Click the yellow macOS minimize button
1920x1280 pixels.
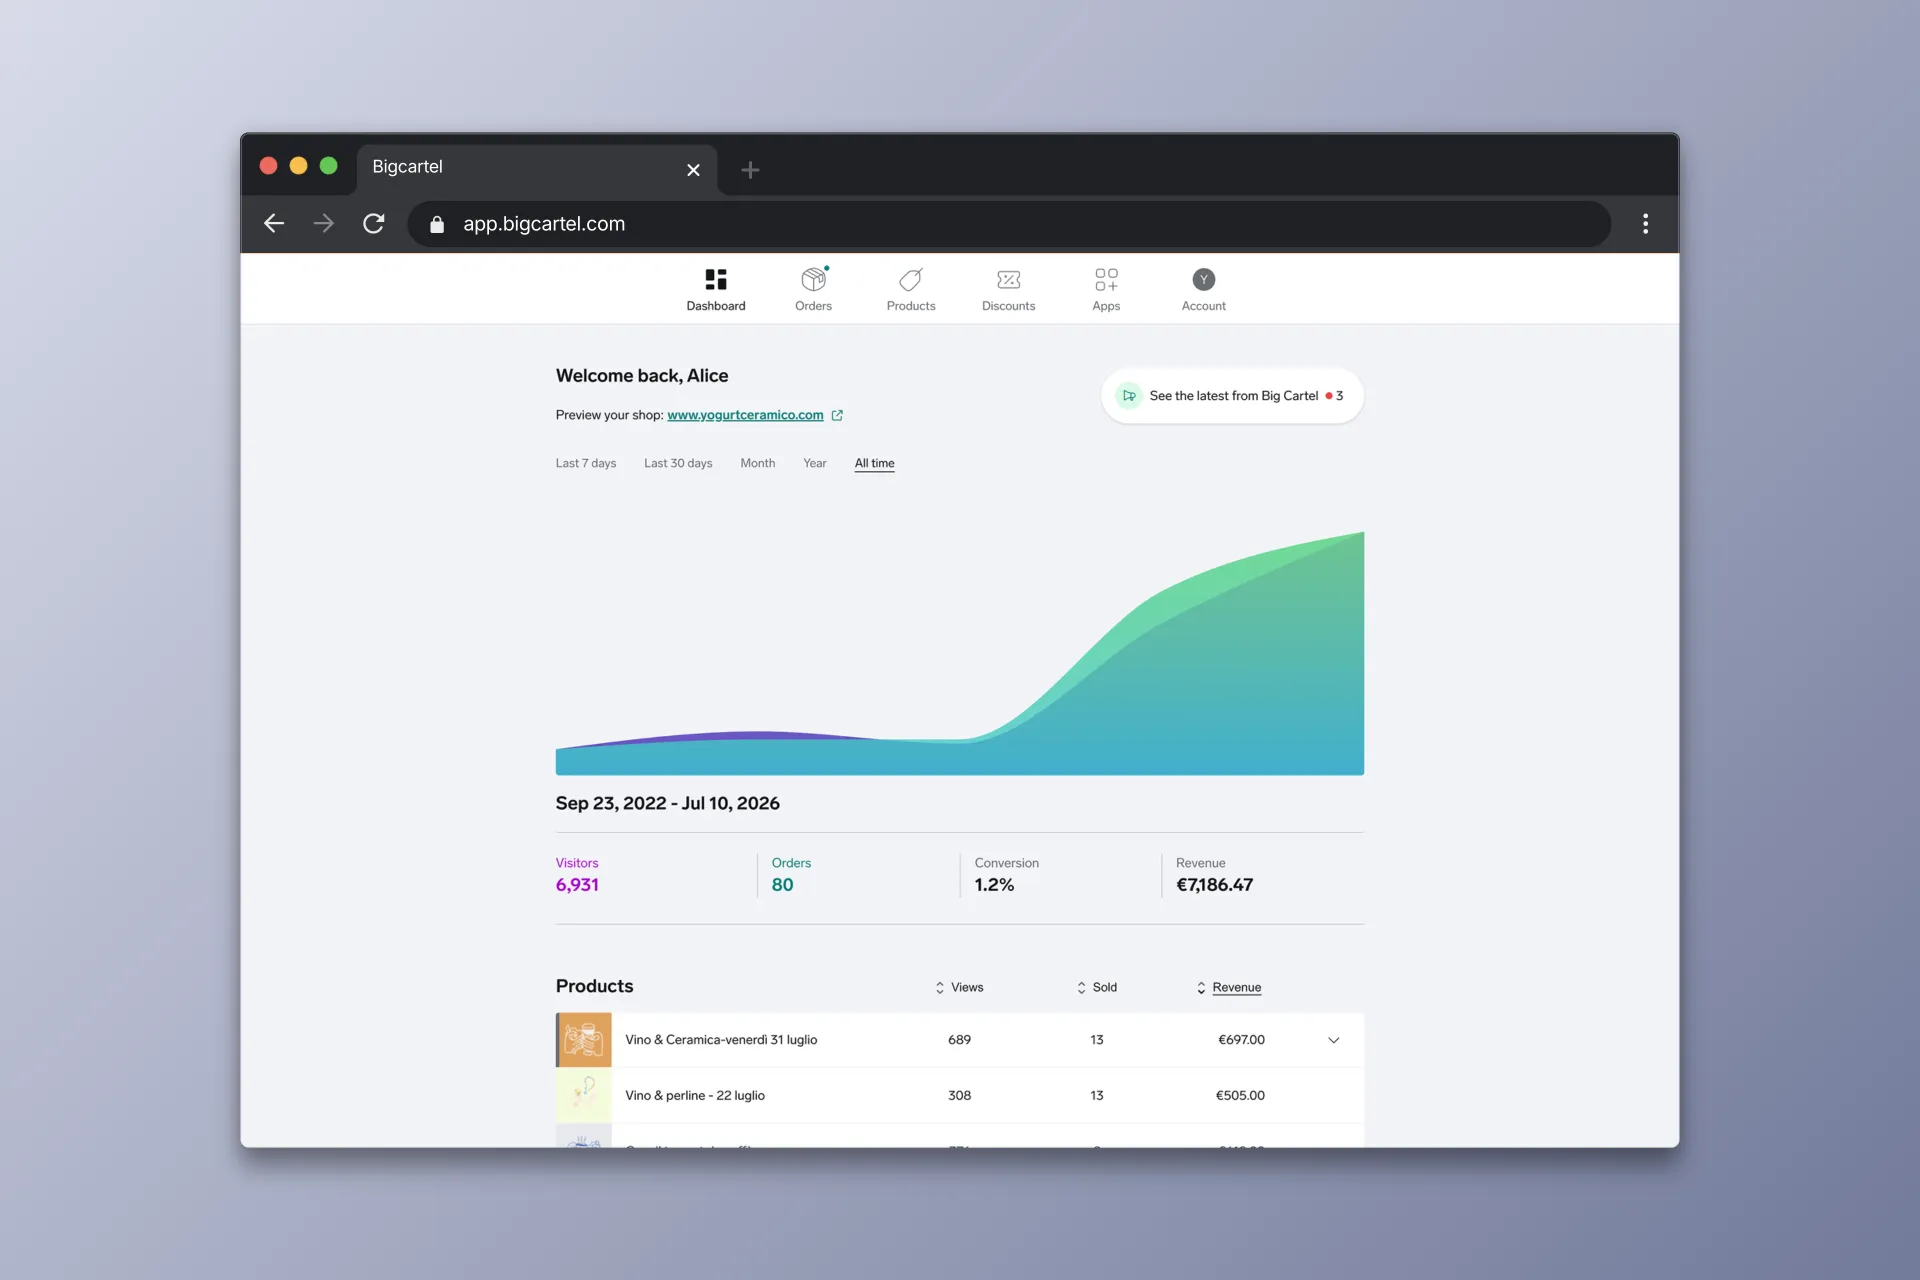coord(298,166)
